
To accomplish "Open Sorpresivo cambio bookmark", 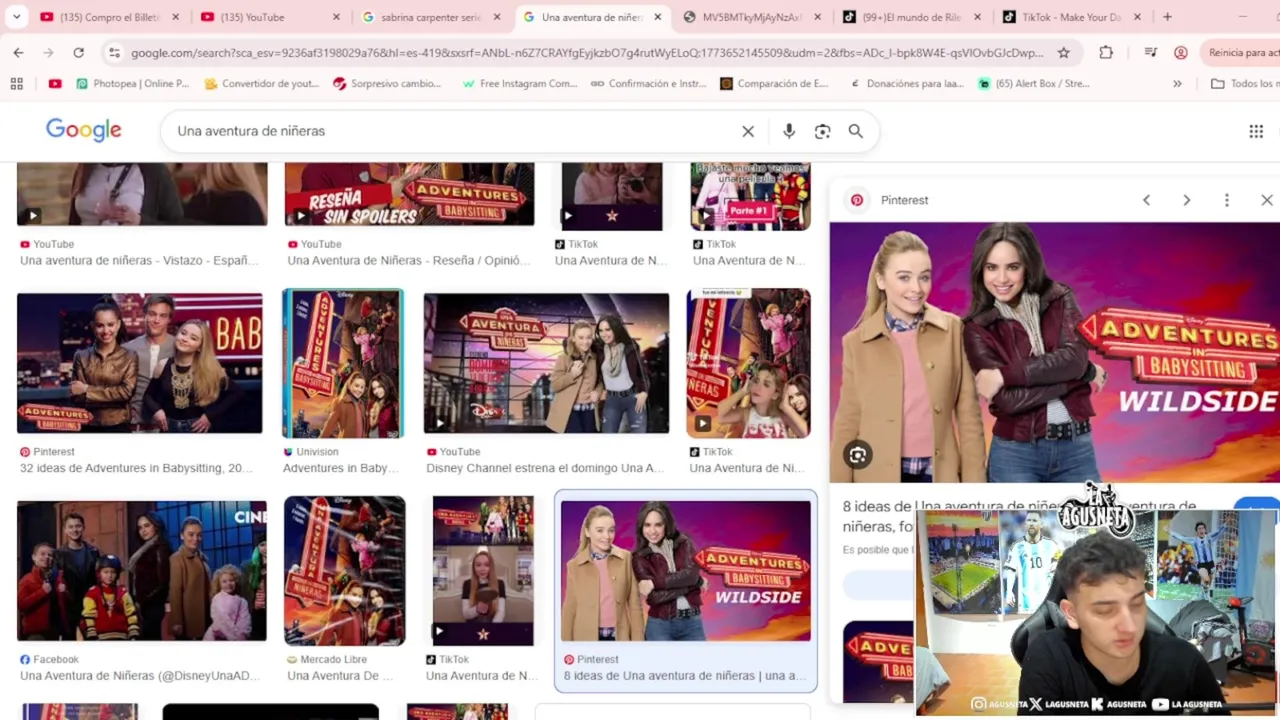I will pyautogui.click(x=387, y=84).
